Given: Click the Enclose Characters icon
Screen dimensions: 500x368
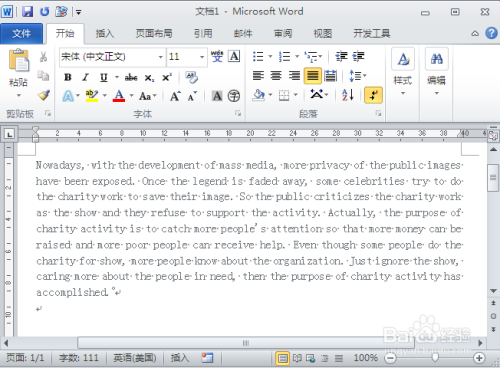Looking at the screenshot, I should click(x=234, y=96).
